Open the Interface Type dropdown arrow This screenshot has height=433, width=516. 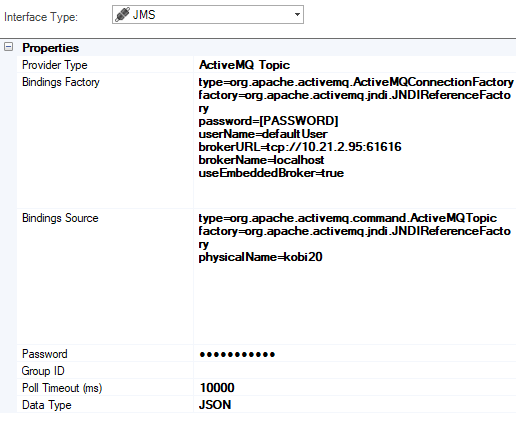click(x=297, y=15)
